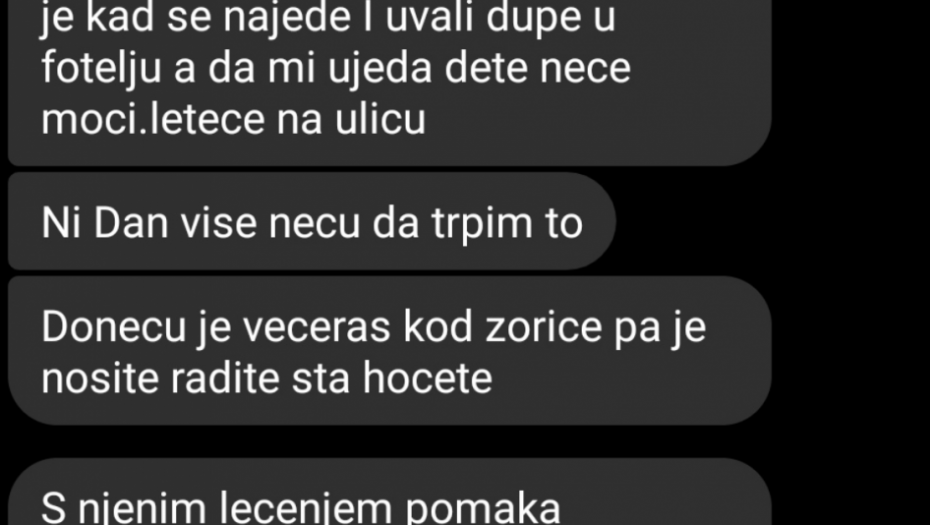
Task: Click the word "Dan" in the short message
Action: tap(131, 223)
